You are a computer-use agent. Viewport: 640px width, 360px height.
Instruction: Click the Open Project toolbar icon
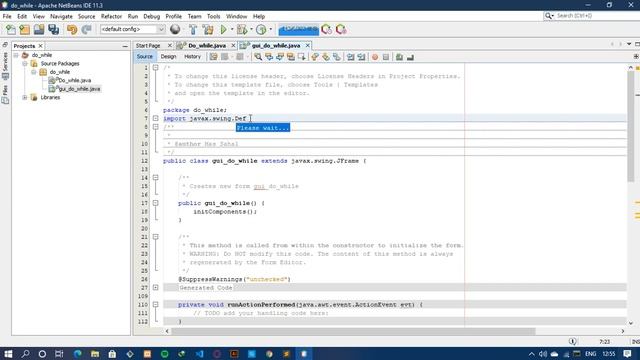39,29
